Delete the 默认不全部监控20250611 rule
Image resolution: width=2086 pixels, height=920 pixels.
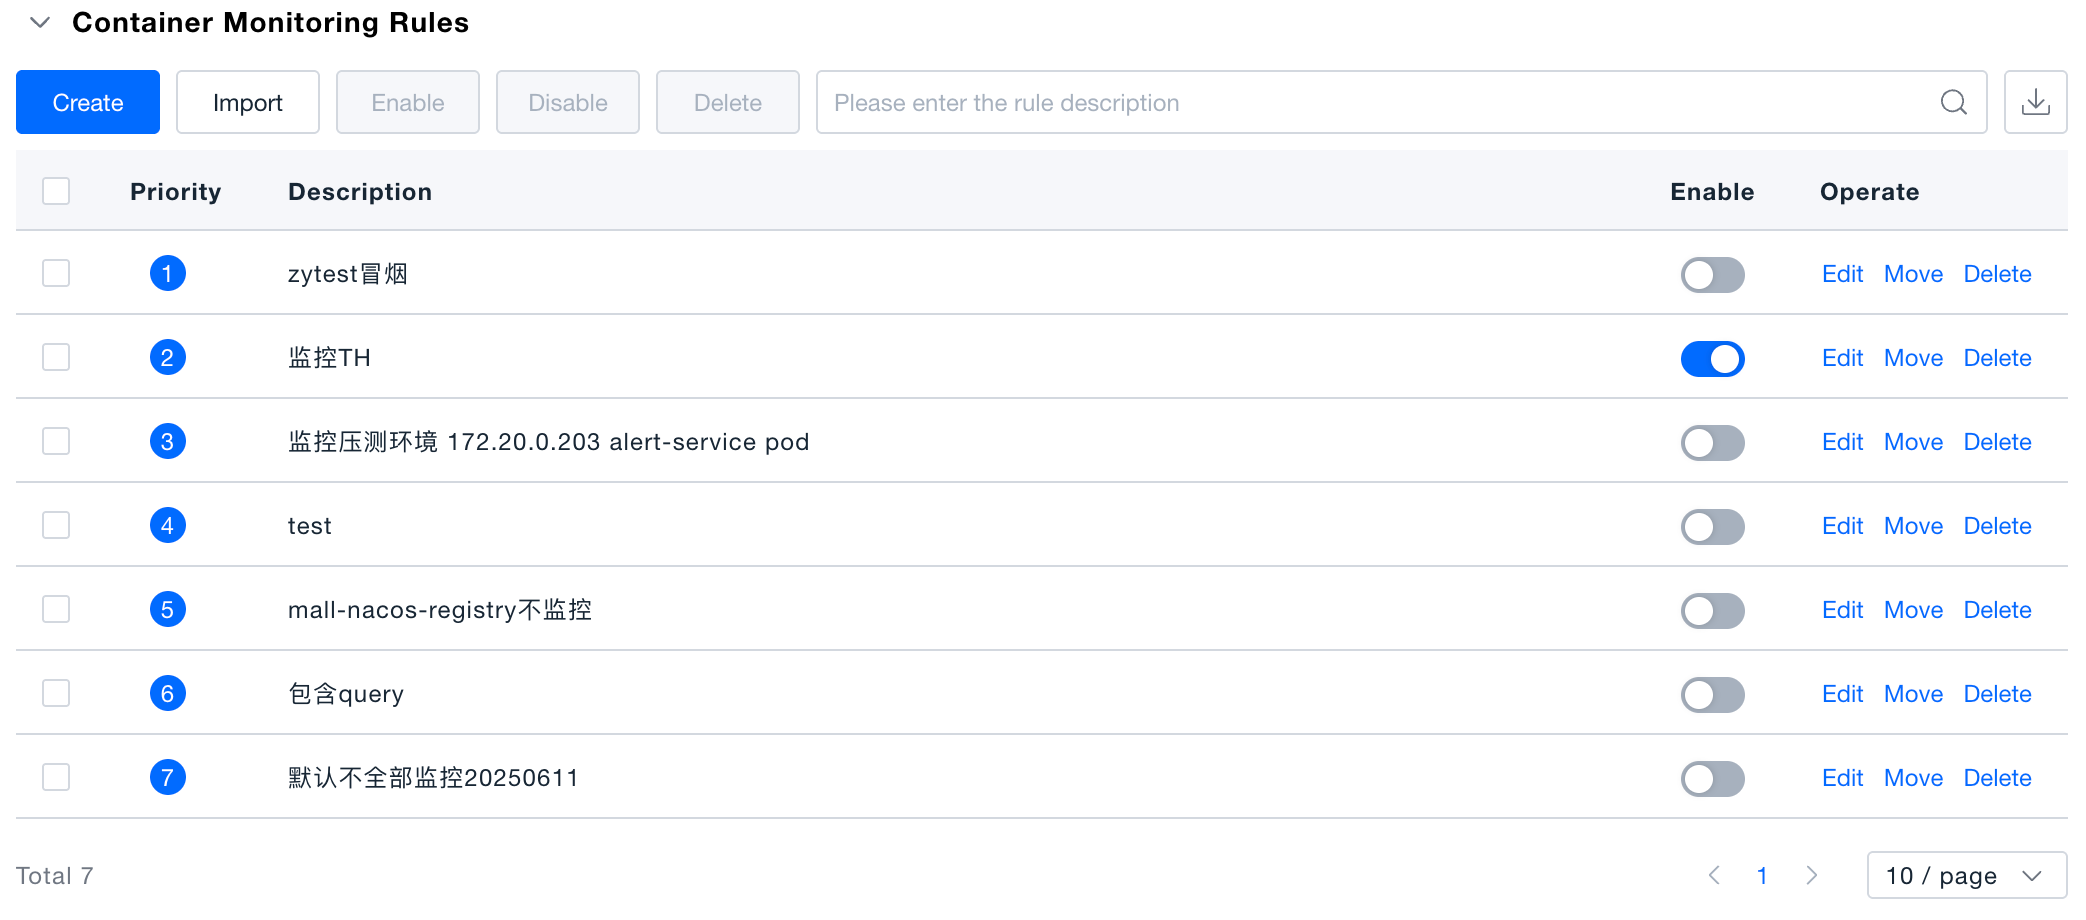click(x=1997, y=778)
